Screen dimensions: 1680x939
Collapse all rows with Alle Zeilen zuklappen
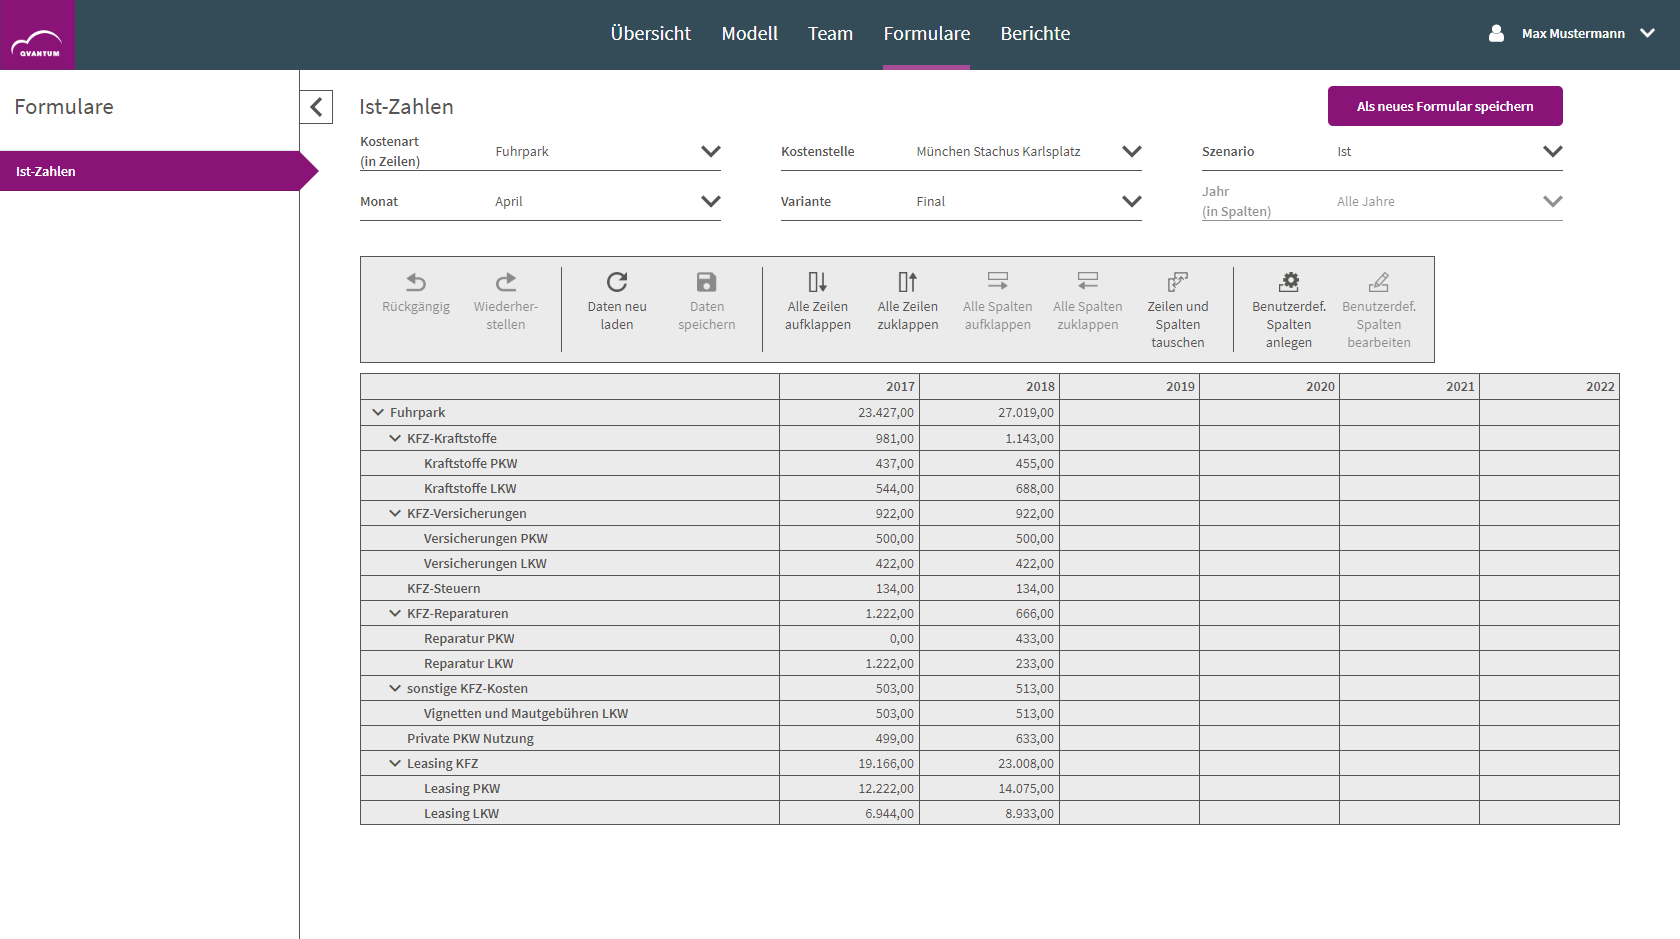click(908, 282)
